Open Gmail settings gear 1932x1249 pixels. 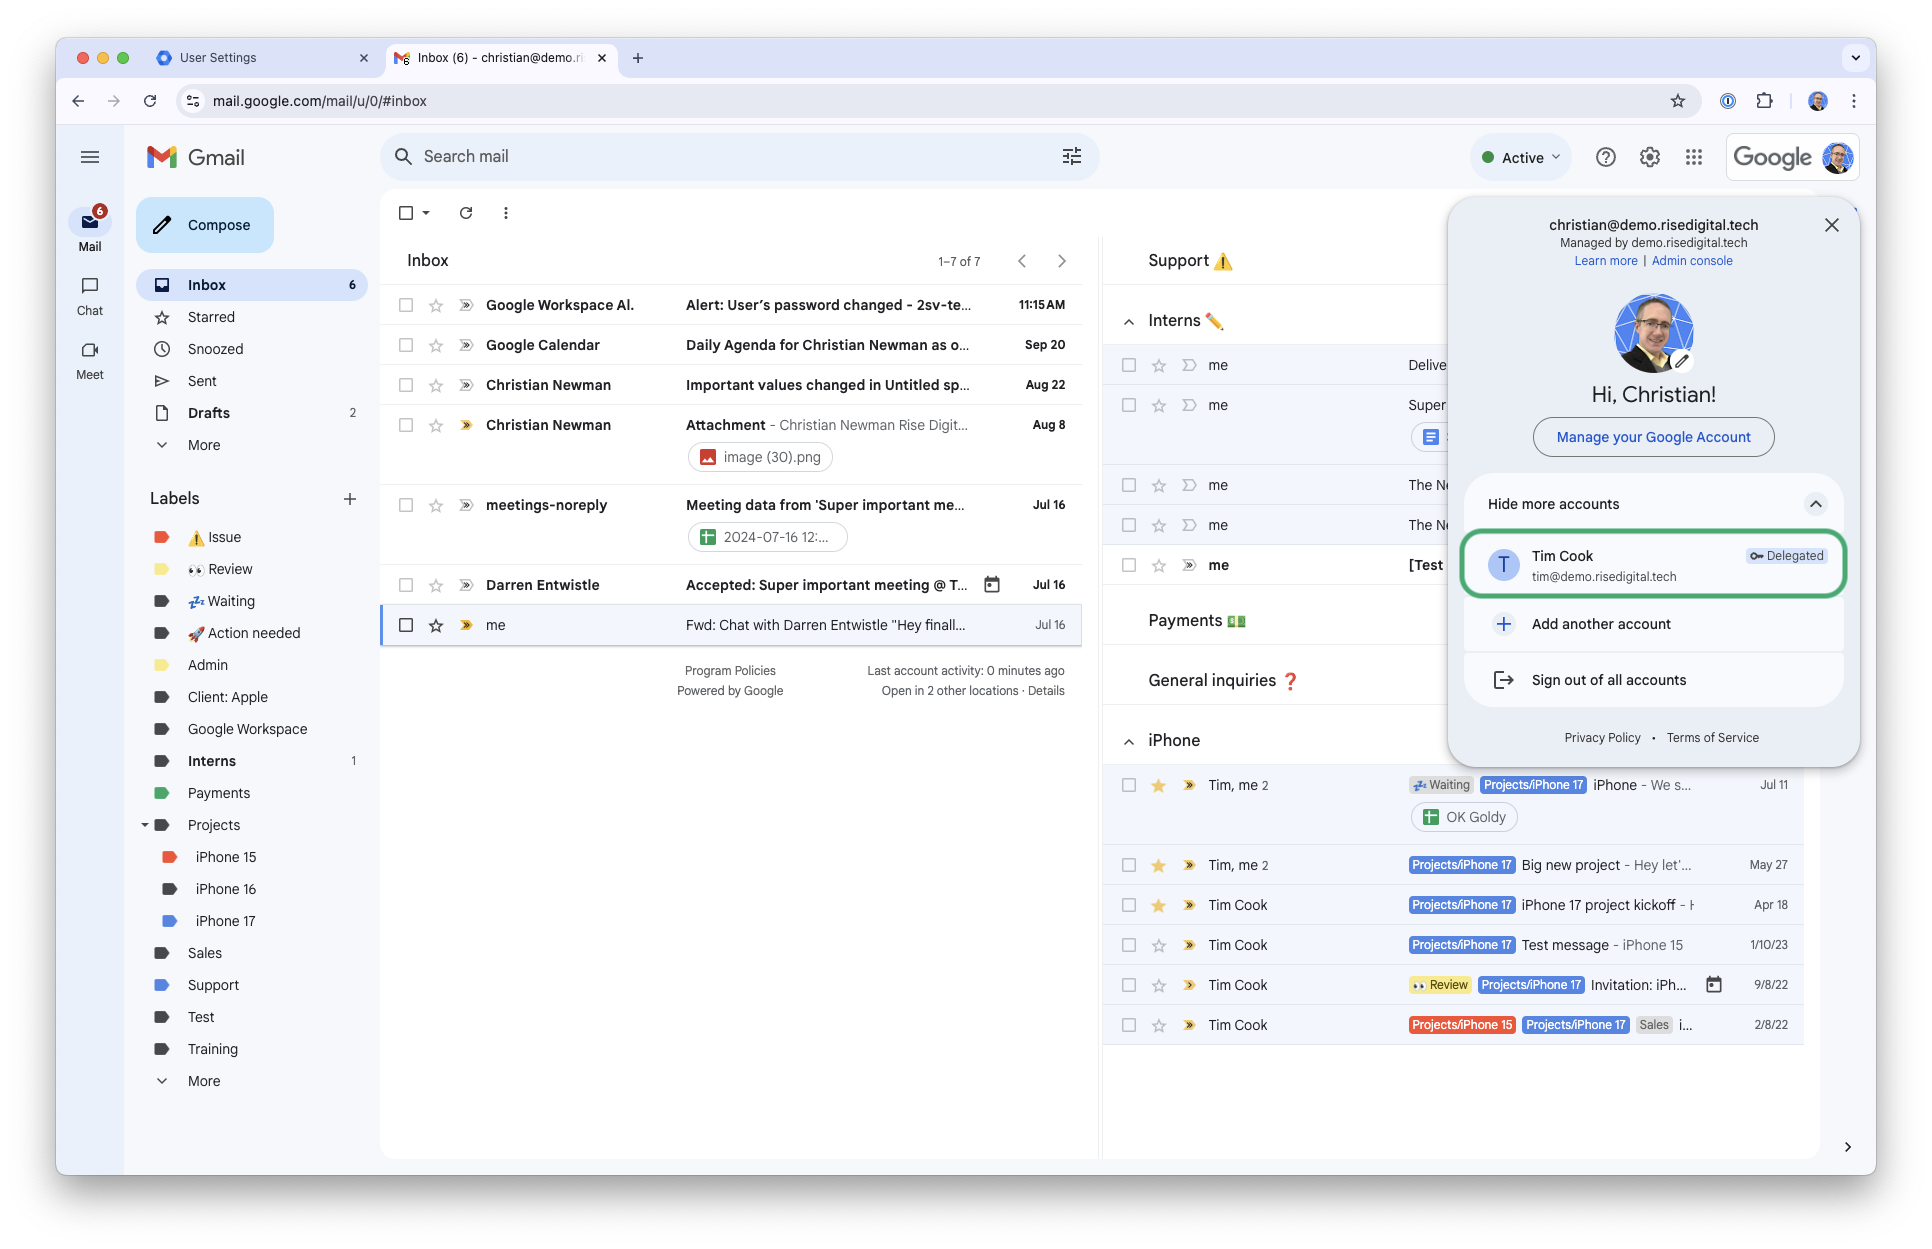(1649, 157)
